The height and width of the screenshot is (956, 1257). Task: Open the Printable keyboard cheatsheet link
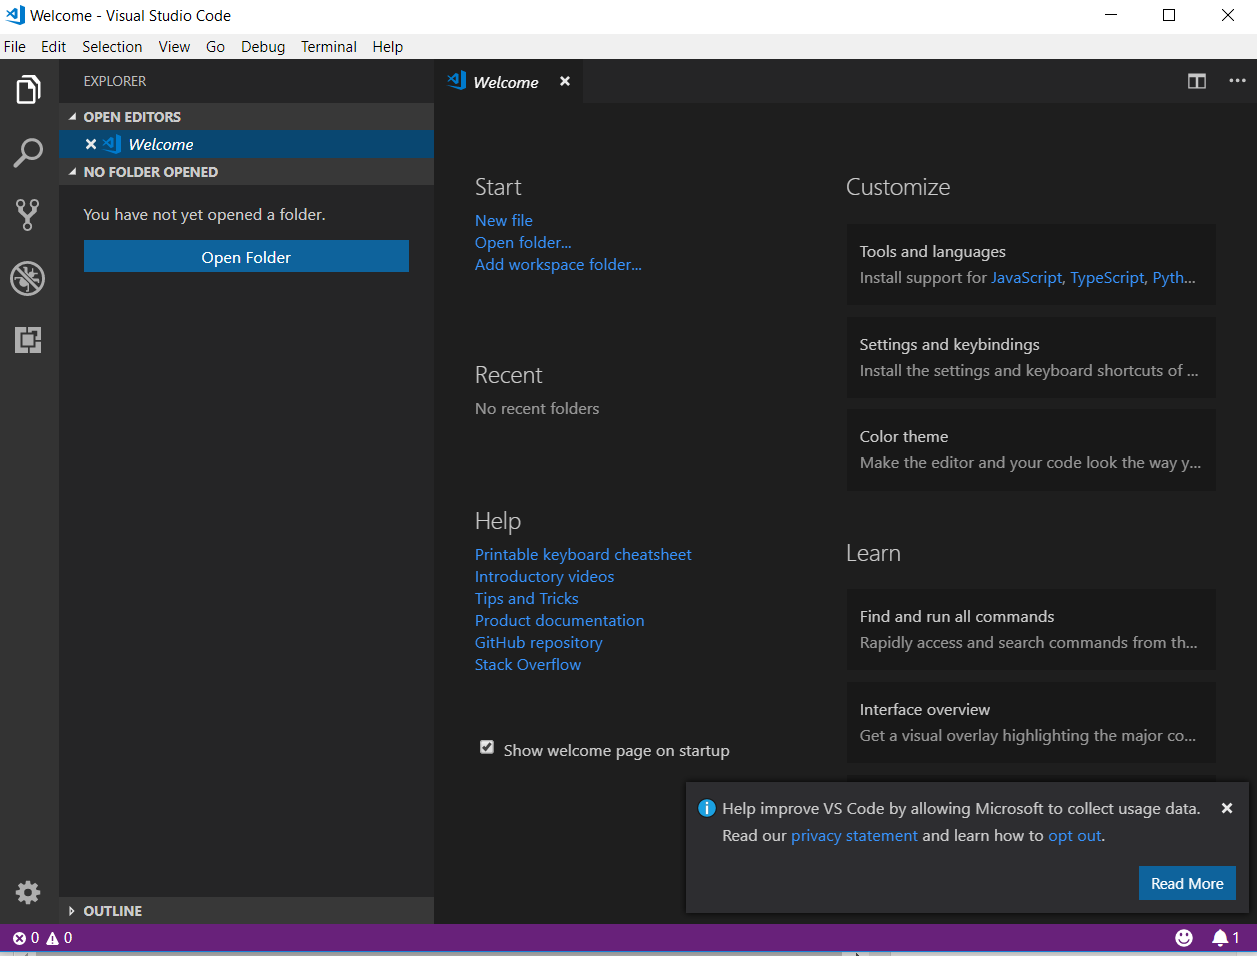coord(583,554)
